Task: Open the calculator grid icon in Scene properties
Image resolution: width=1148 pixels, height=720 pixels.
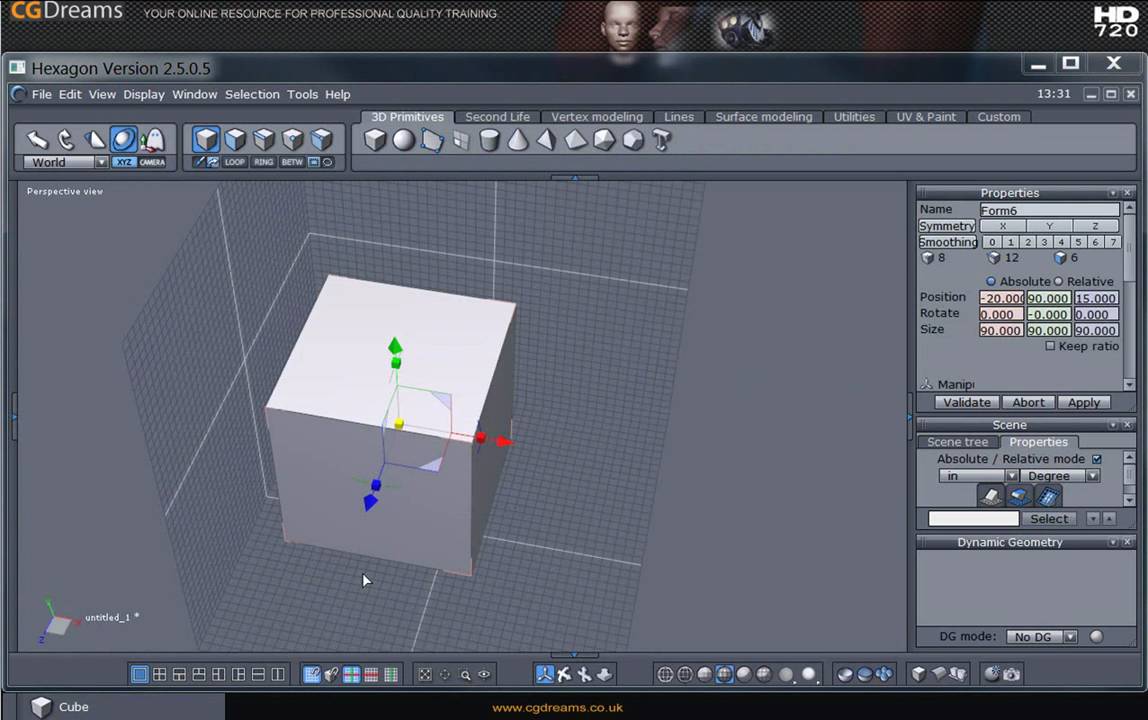Action: 1047,497
